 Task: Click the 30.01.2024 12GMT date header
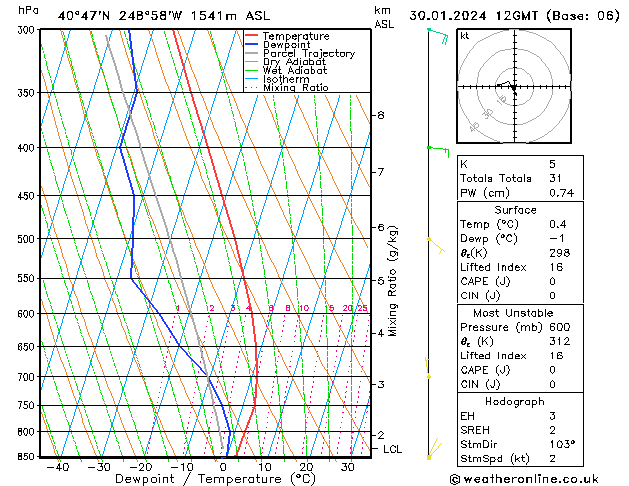tap(474, 16)
